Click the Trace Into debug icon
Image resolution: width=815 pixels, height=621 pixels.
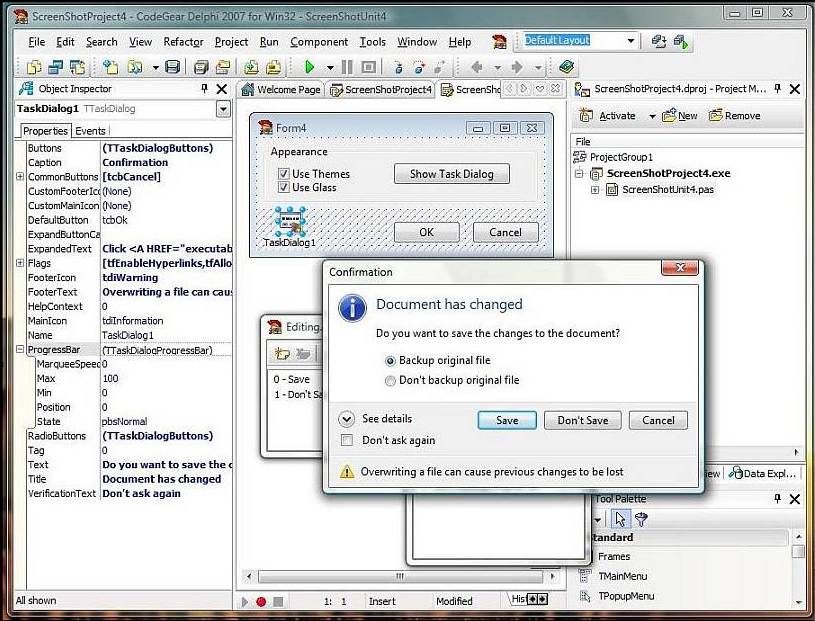tap(398, 67)
